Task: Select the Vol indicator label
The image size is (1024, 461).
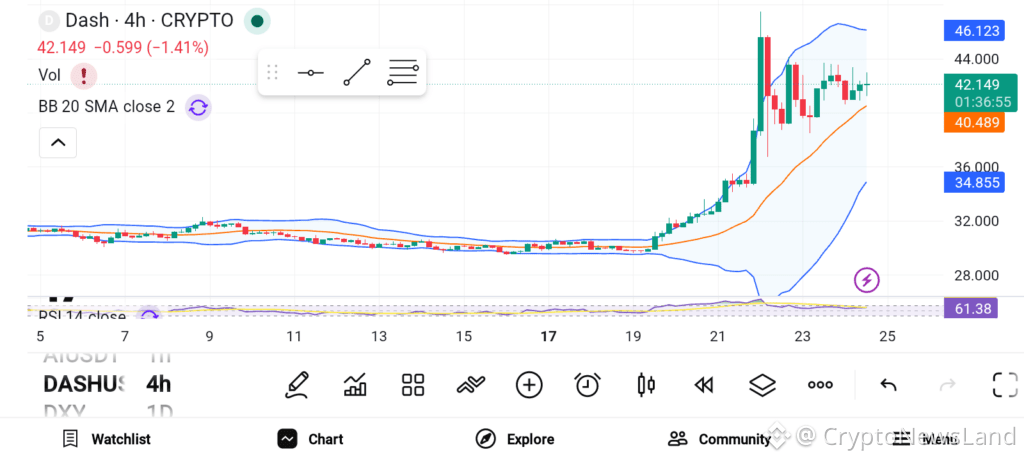Action: pyautogui.click(x=50, y=75)
